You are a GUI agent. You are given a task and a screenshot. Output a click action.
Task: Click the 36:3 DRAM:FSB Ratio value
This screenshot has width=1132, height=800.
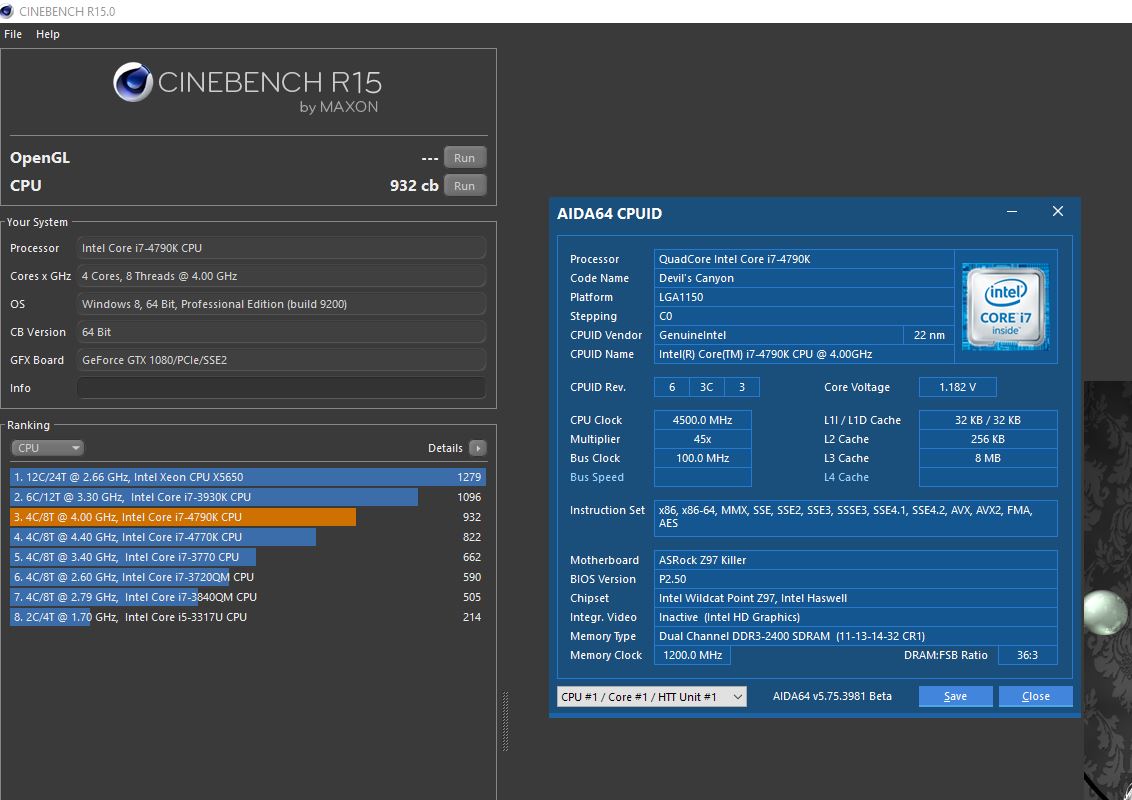(1027, 655)
